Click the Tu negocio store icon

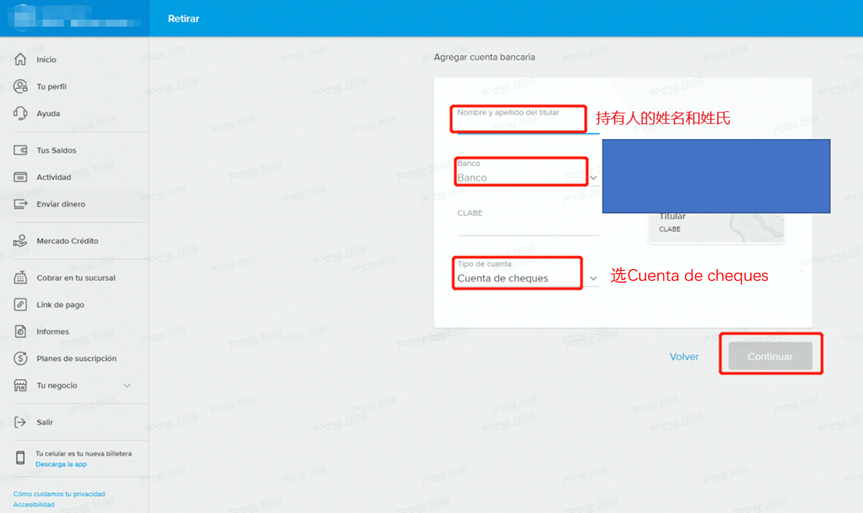pyautogui.click(x=20, y=385)
